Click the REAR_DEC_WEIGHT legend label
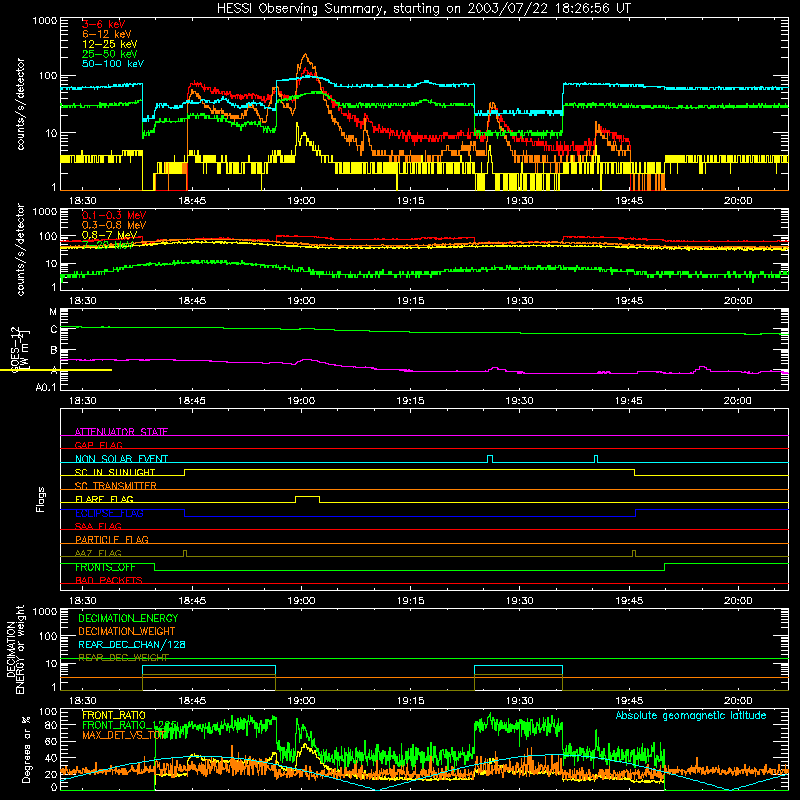The width and height of the screenshot is (800, 800). click(x=123, y=658)
